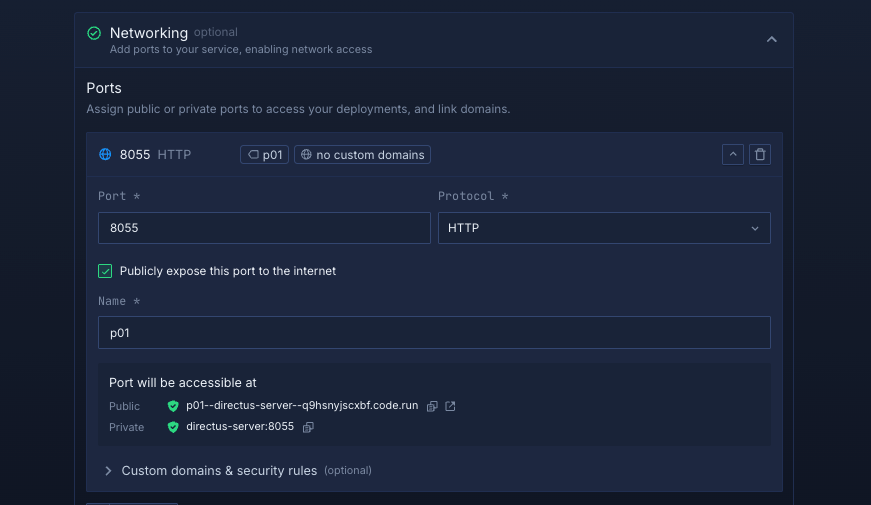This screenshot has height=505, width=871.
Task: Click the no custom domains badge
Action: (362, 155)
